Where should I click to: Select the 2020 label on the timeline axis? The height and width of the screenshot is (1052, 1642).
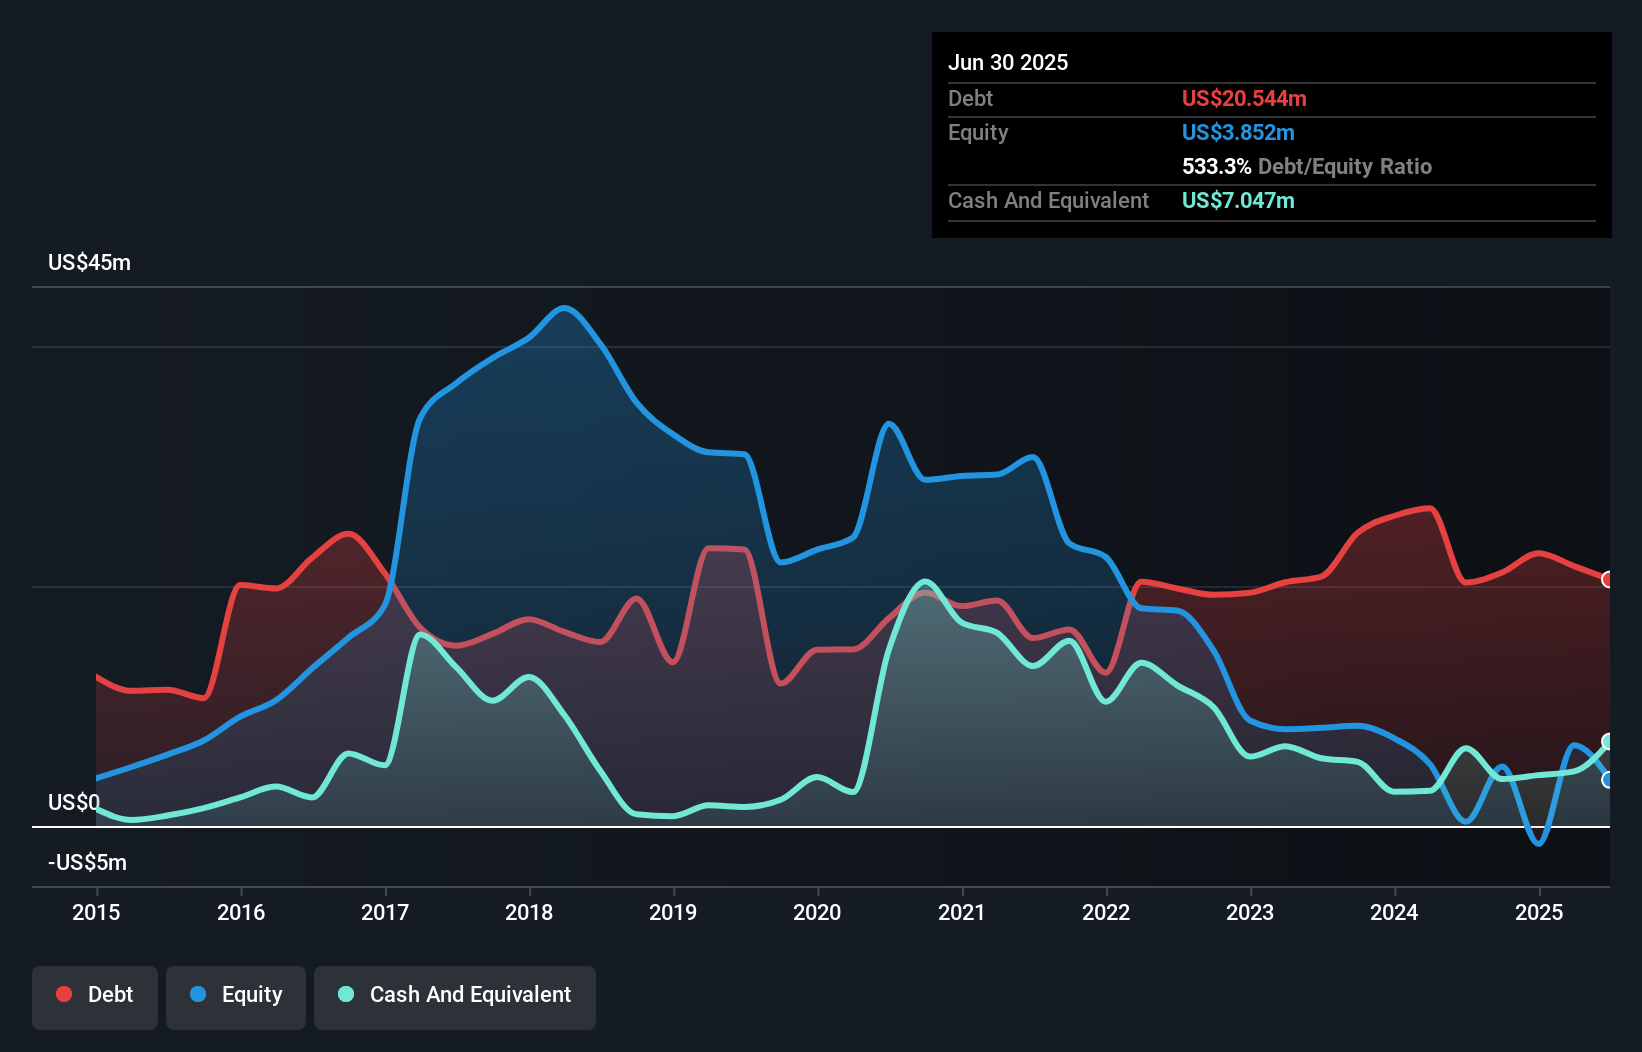pyautogui.click(x=817, y=912)
